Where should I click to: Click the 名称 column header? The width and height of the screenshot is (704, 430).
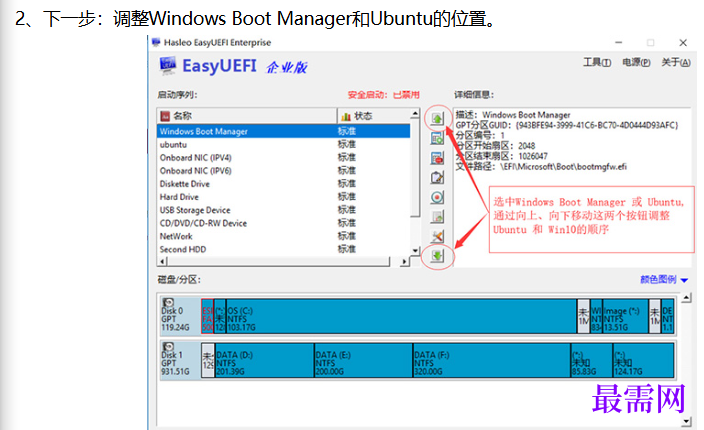click(x=247, y=116)
